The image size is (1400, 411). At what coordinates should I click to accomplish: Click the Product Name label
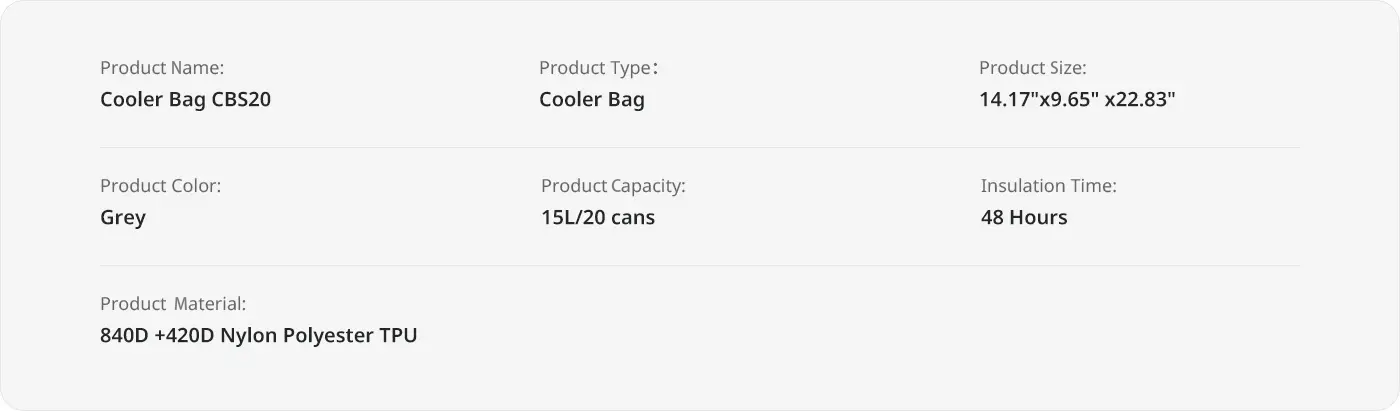point(162,68)
